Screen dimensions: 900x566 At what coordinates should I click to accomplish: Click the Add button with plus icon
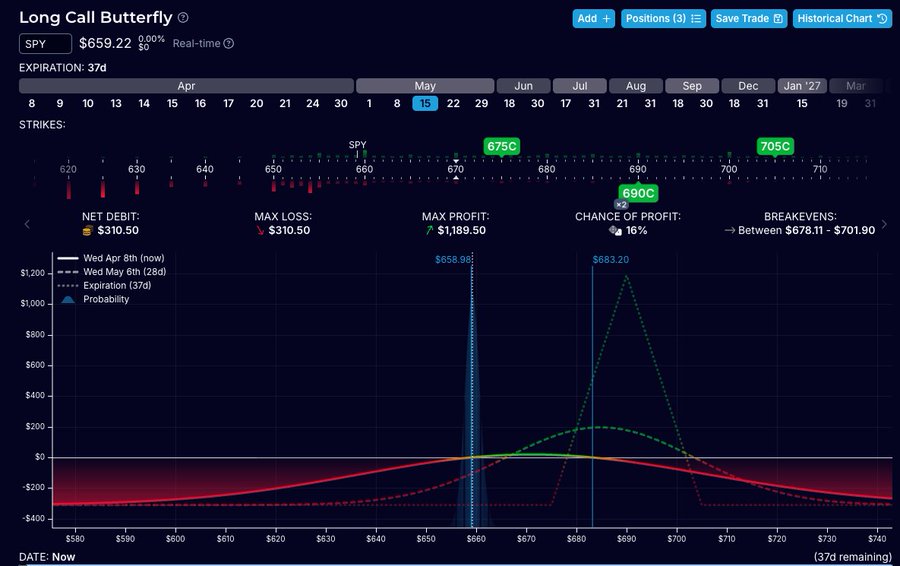pyautogui.click(x=594, y=18)
